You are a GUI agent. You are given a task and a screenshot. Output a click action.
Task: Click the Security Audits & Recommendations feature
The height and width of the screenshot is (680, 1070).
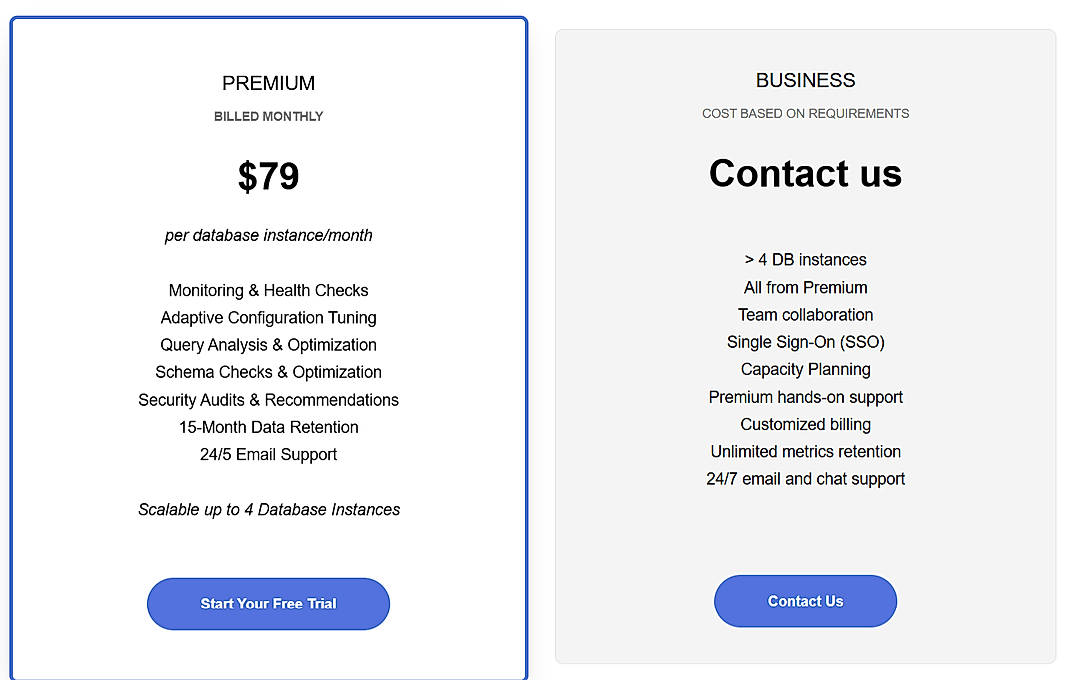(x=268, y=399)
